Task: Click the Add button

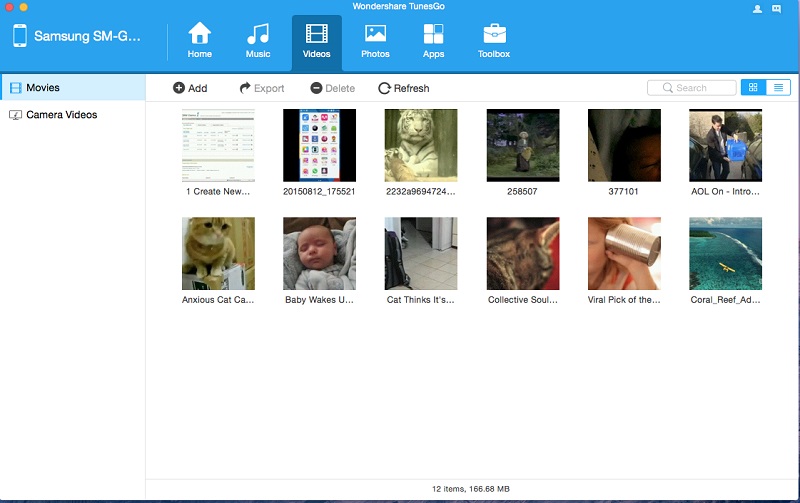Action: pos(190,88)
